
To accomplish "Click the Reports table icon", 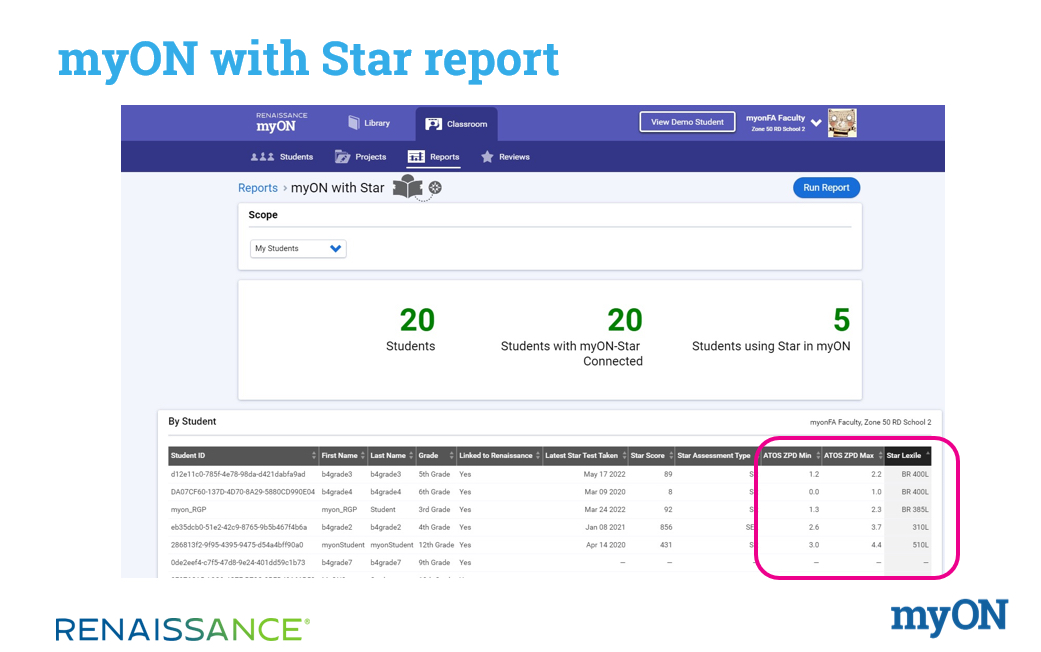I will (416, 157).
